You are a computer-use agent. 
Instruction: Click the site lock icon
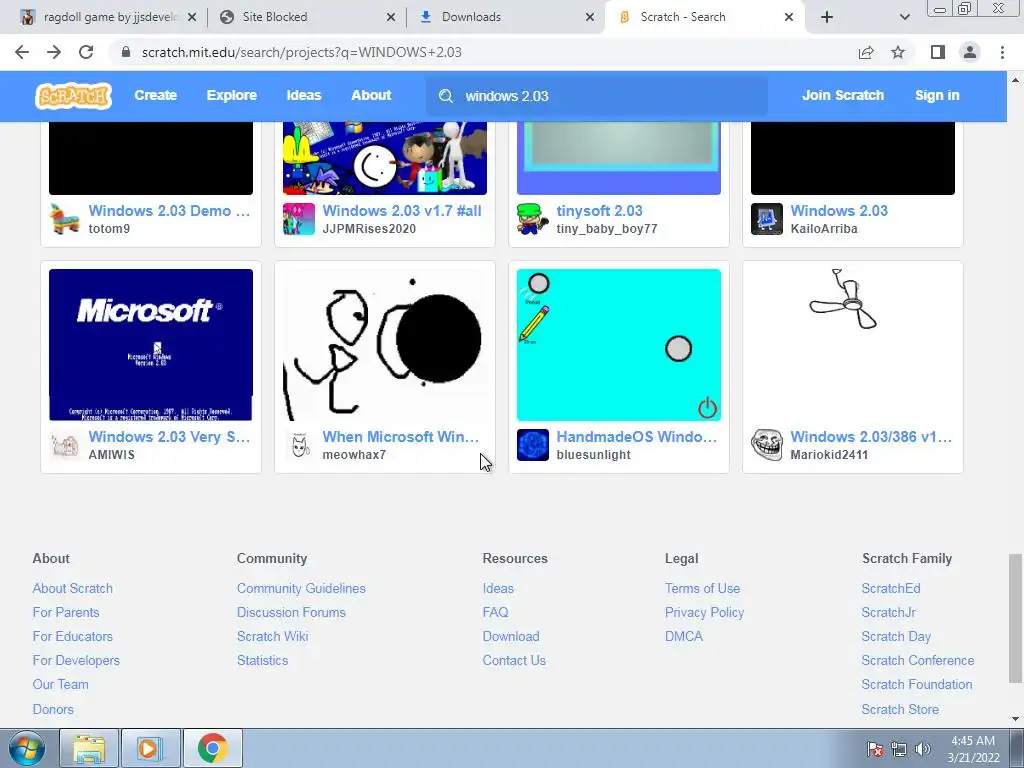click(126, 52)
